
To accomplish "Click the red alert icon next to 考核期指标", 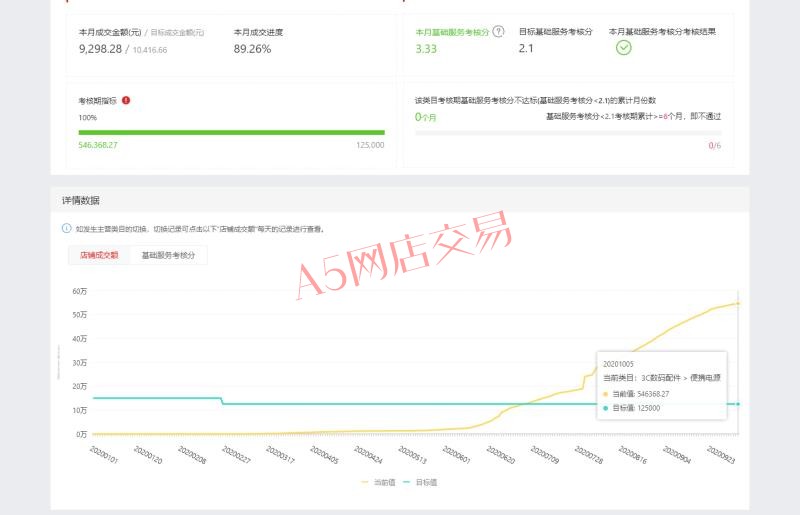I will pyautogui.click(x=126, y=100).
